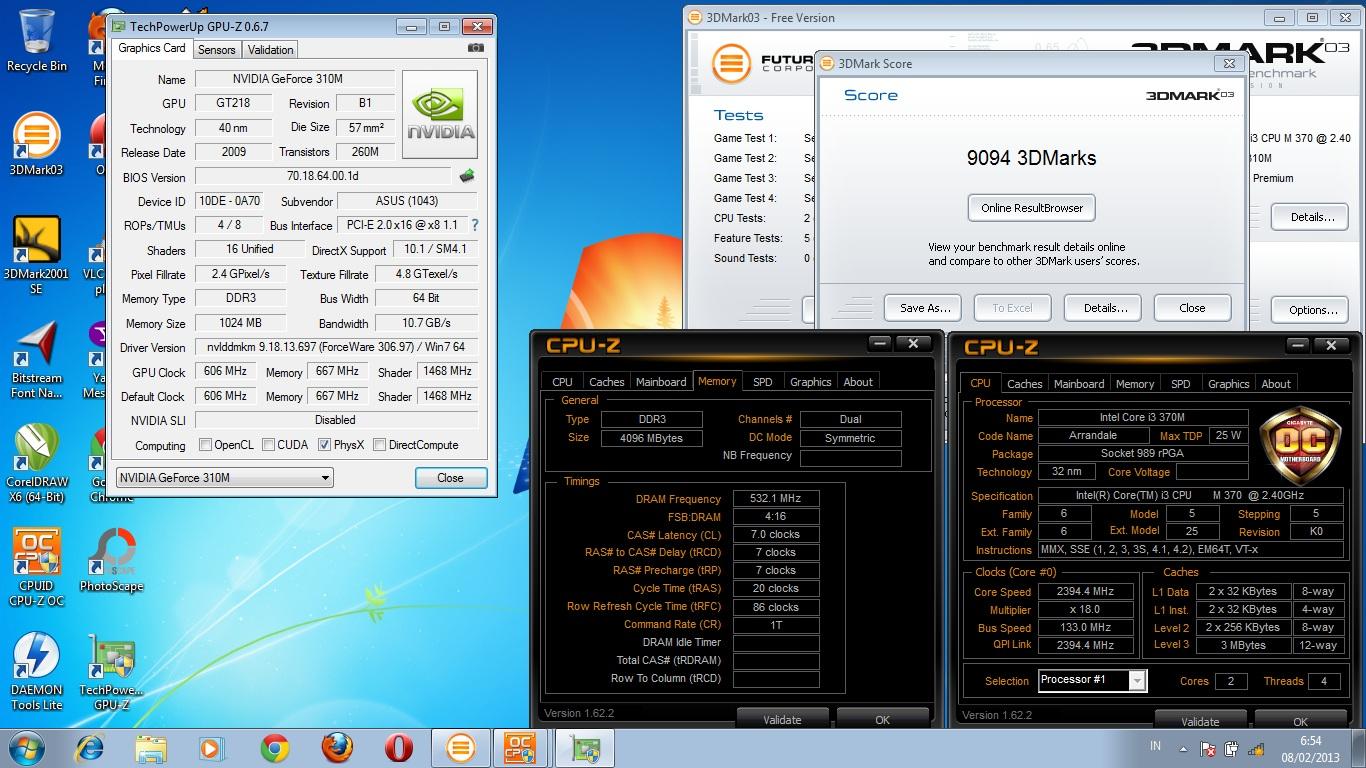The image size is (1366, 768).
Task: Launch Google Chrome from the taskbar
Action: pyautogui.click(x=275, y=748)
